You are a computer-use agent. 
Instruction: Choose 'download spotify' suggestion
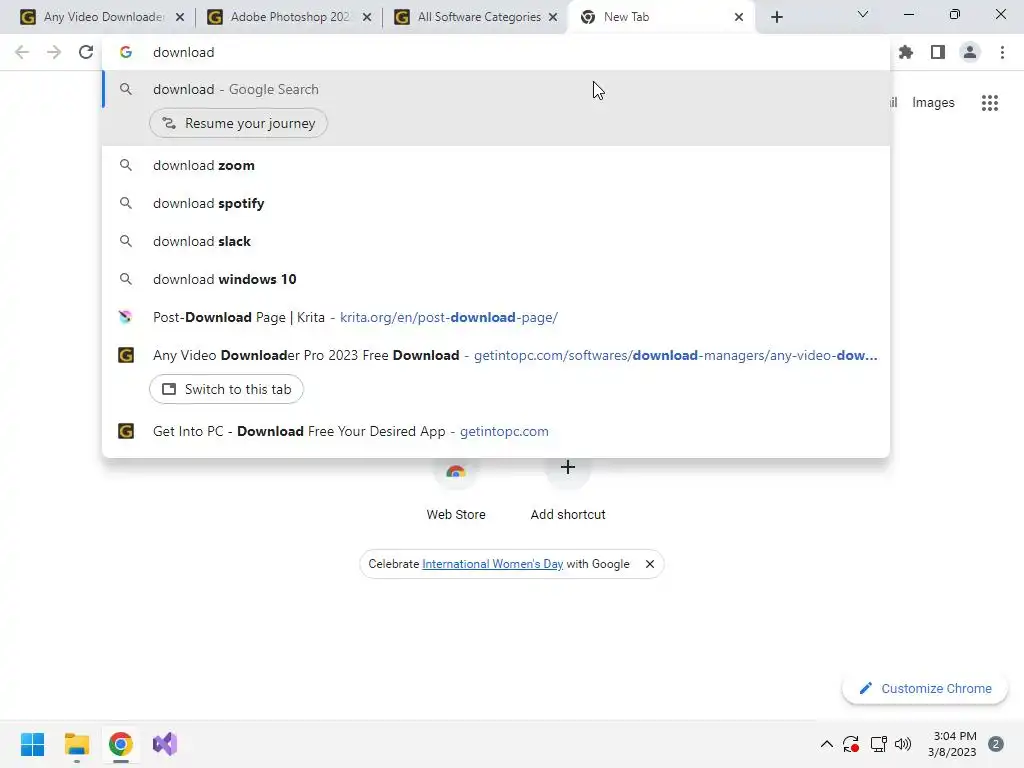[496, 203]
